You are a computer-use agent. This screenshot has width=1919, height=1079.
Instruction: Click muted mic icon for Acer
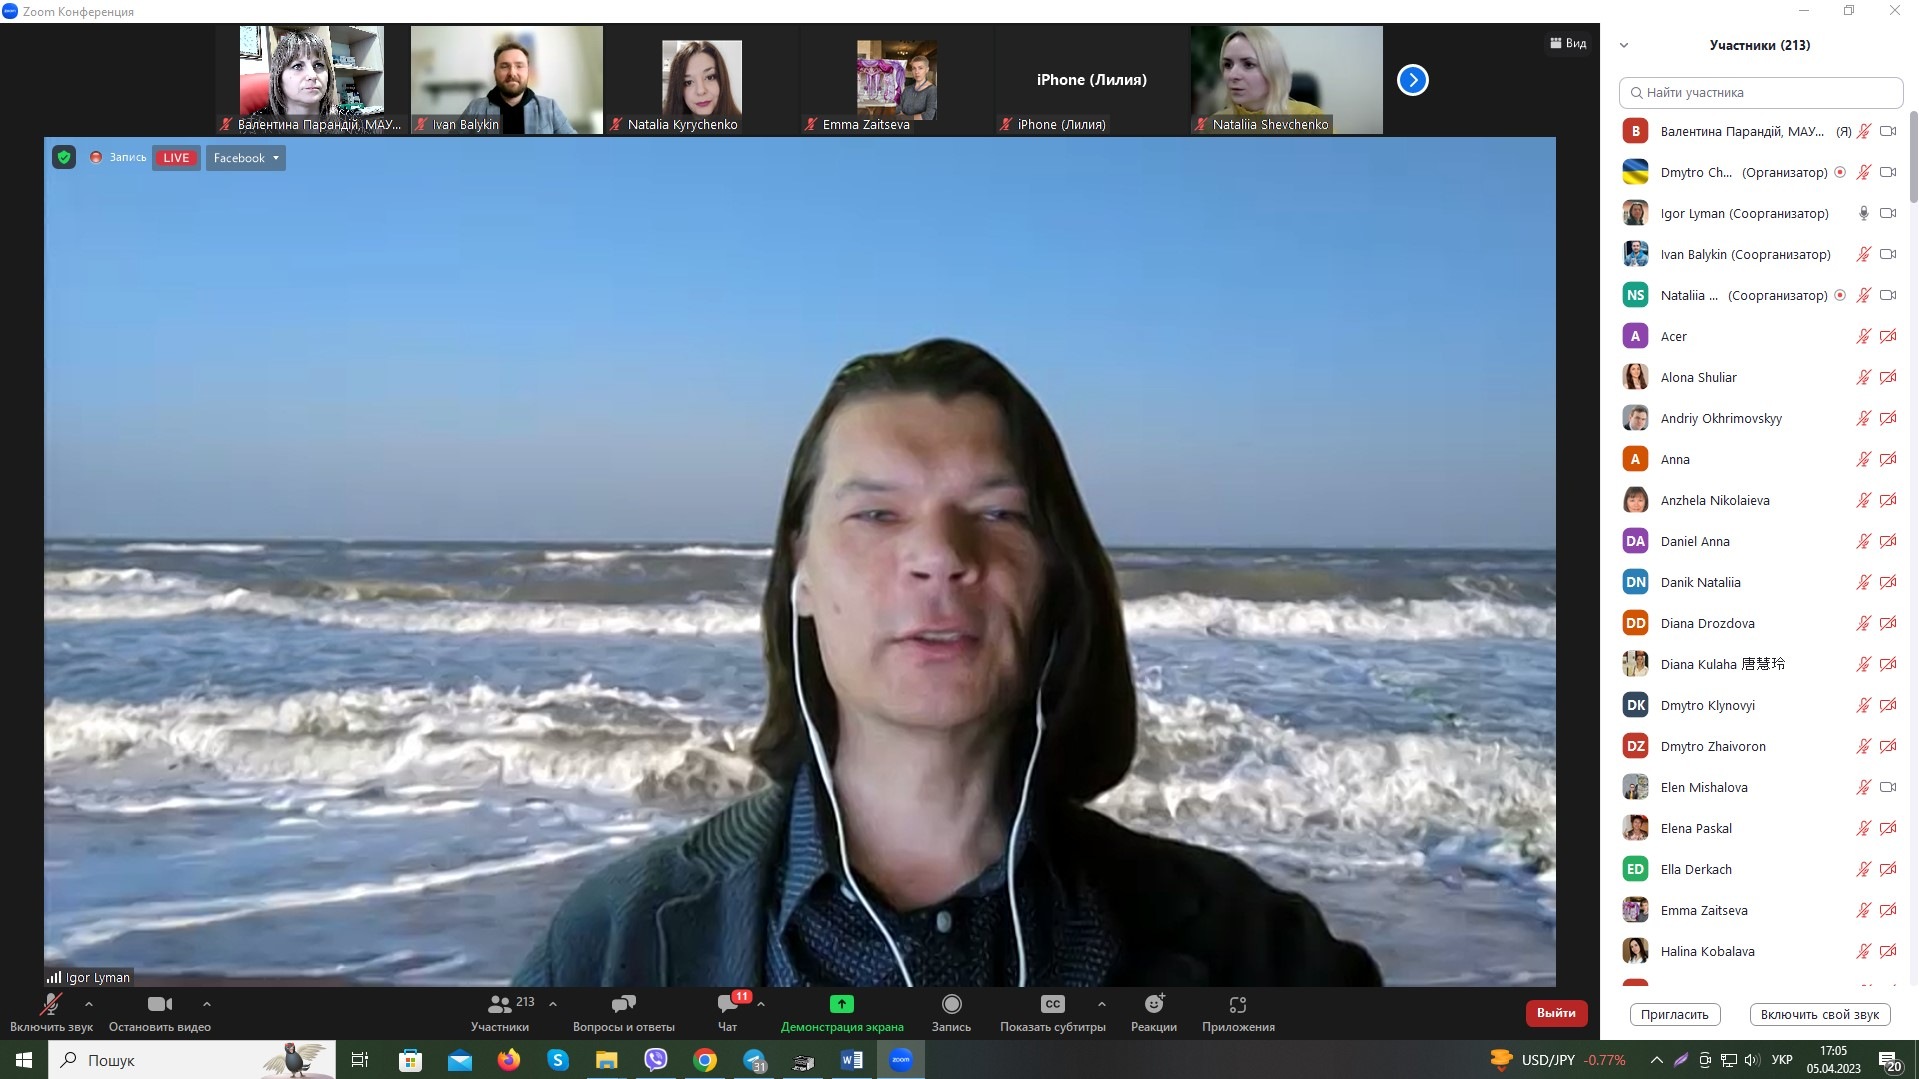1863,336
